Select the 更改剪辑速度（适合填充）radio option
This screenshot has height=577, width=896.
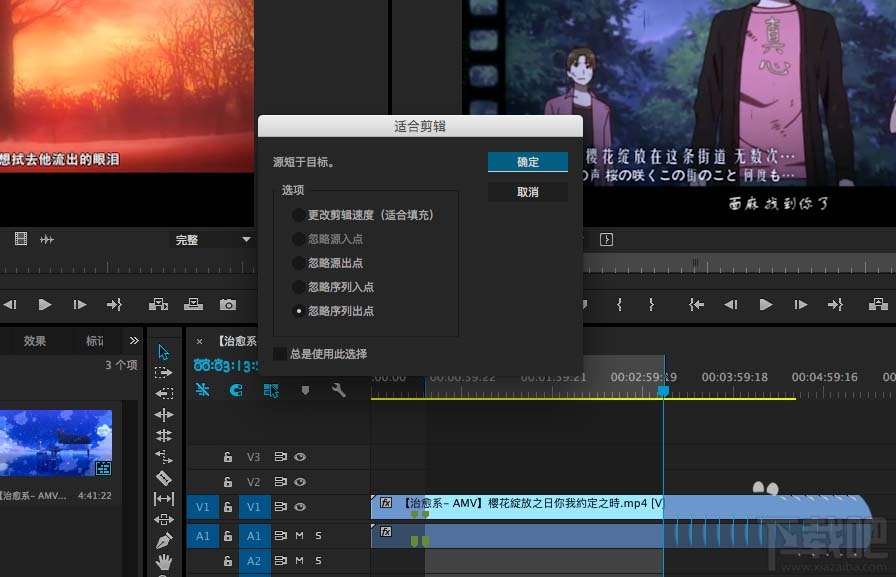click(x=298, y=214)
